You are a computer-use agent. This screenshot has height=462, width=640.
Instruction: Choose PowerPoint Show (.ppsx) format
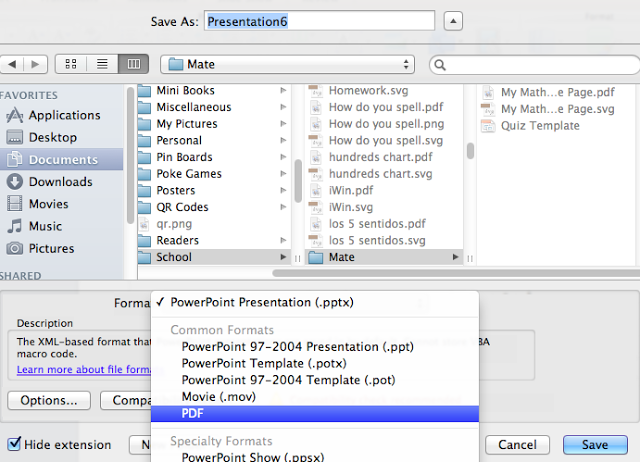click(x=315, y=457)
